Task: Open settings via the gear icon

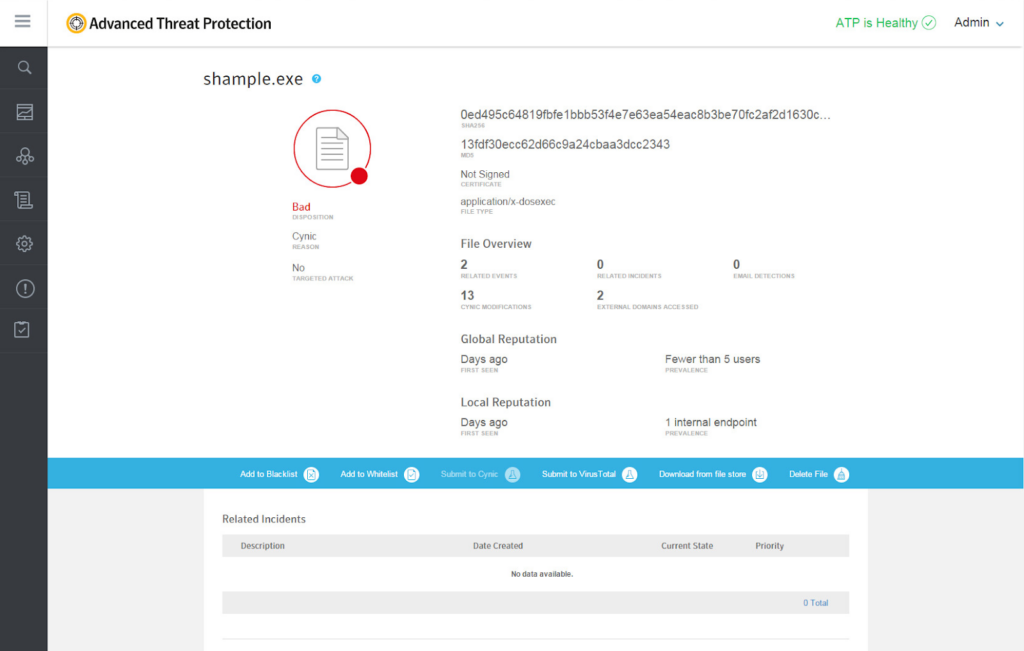Action: point(24,244)
